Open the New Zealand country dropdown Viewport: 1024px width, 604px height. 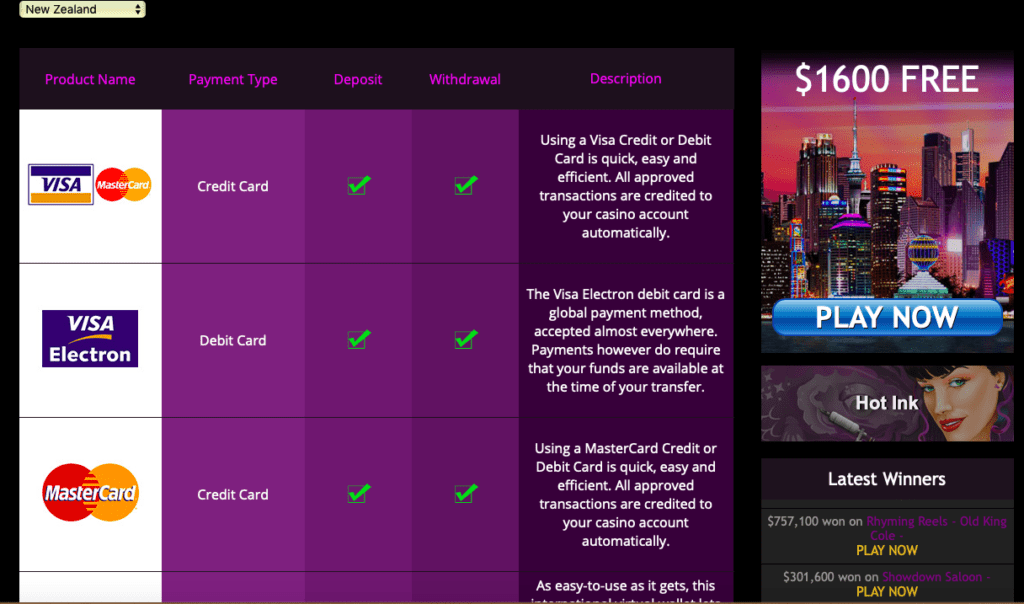[x=82, y=9]
